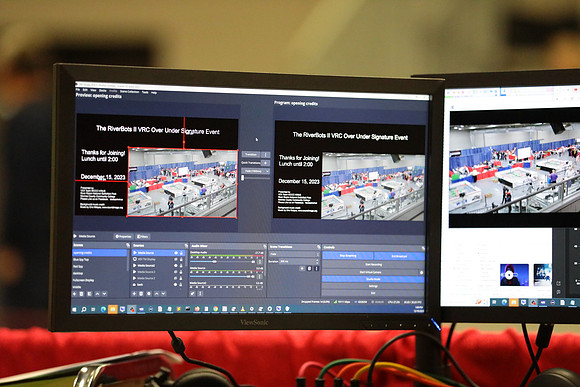The height and width of the screenshot is (387, 580).
Task: Launch VLC cone icon in taskbar
Action: tap(242, 309)
